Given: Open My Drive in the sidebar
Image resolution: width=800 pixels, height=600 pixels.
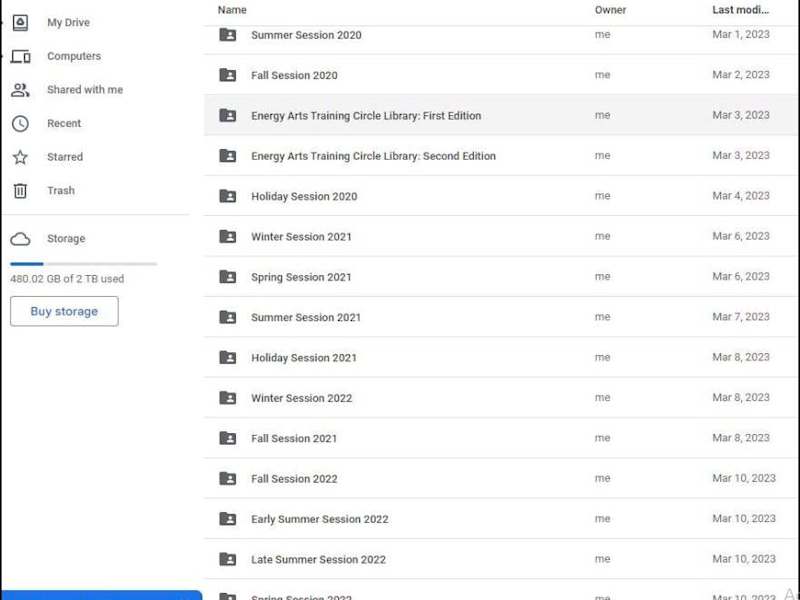Looking at the screenshot, I should click(68, 22).
